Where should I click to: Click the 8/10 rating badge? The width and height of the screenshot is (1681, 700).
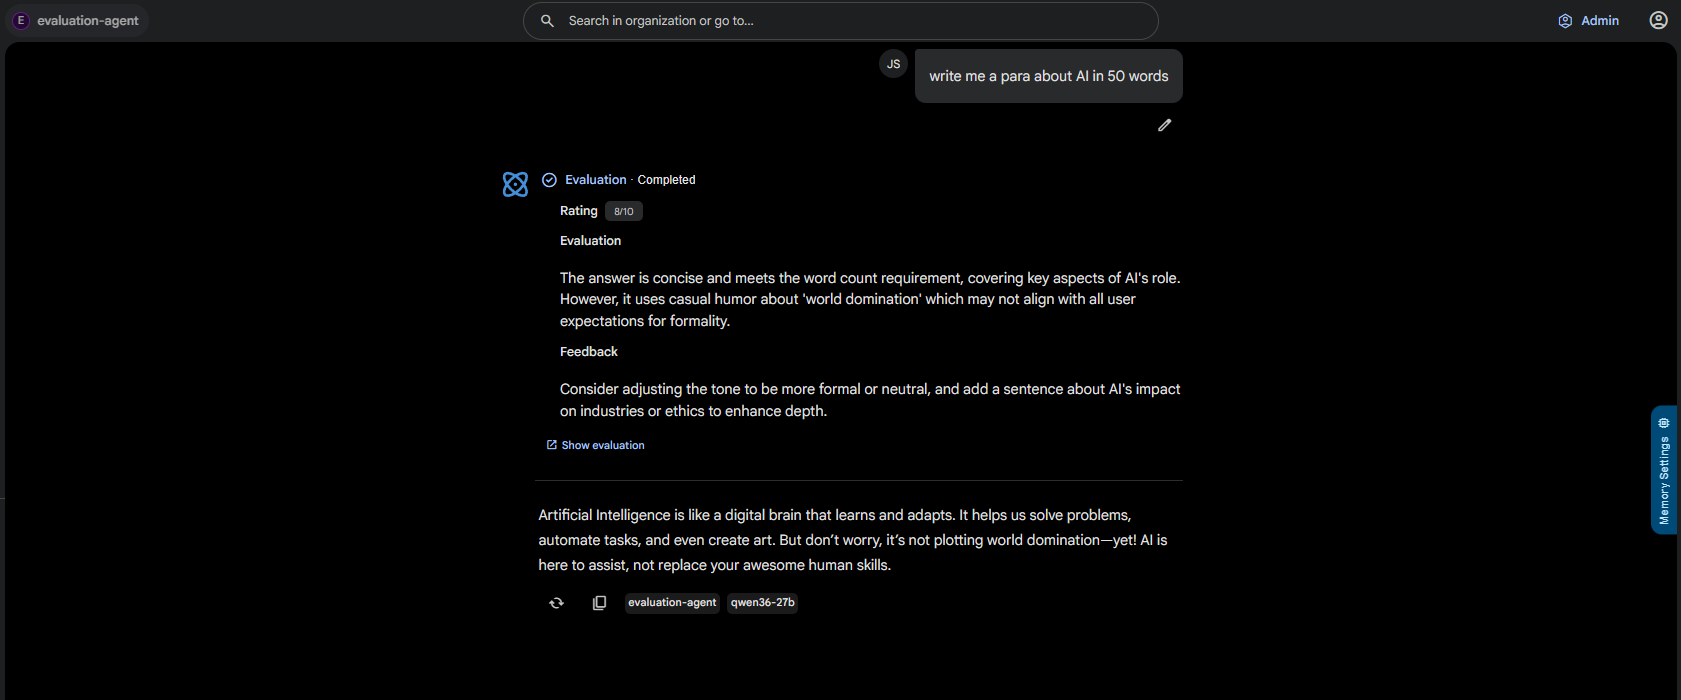624,211
